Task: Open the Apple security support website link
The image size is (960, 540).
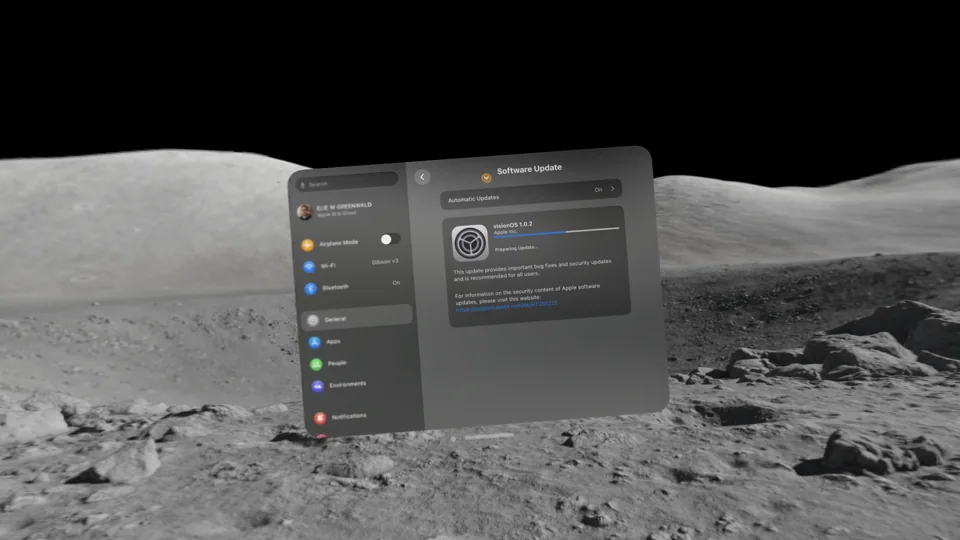Action: (x=506, y=310)
